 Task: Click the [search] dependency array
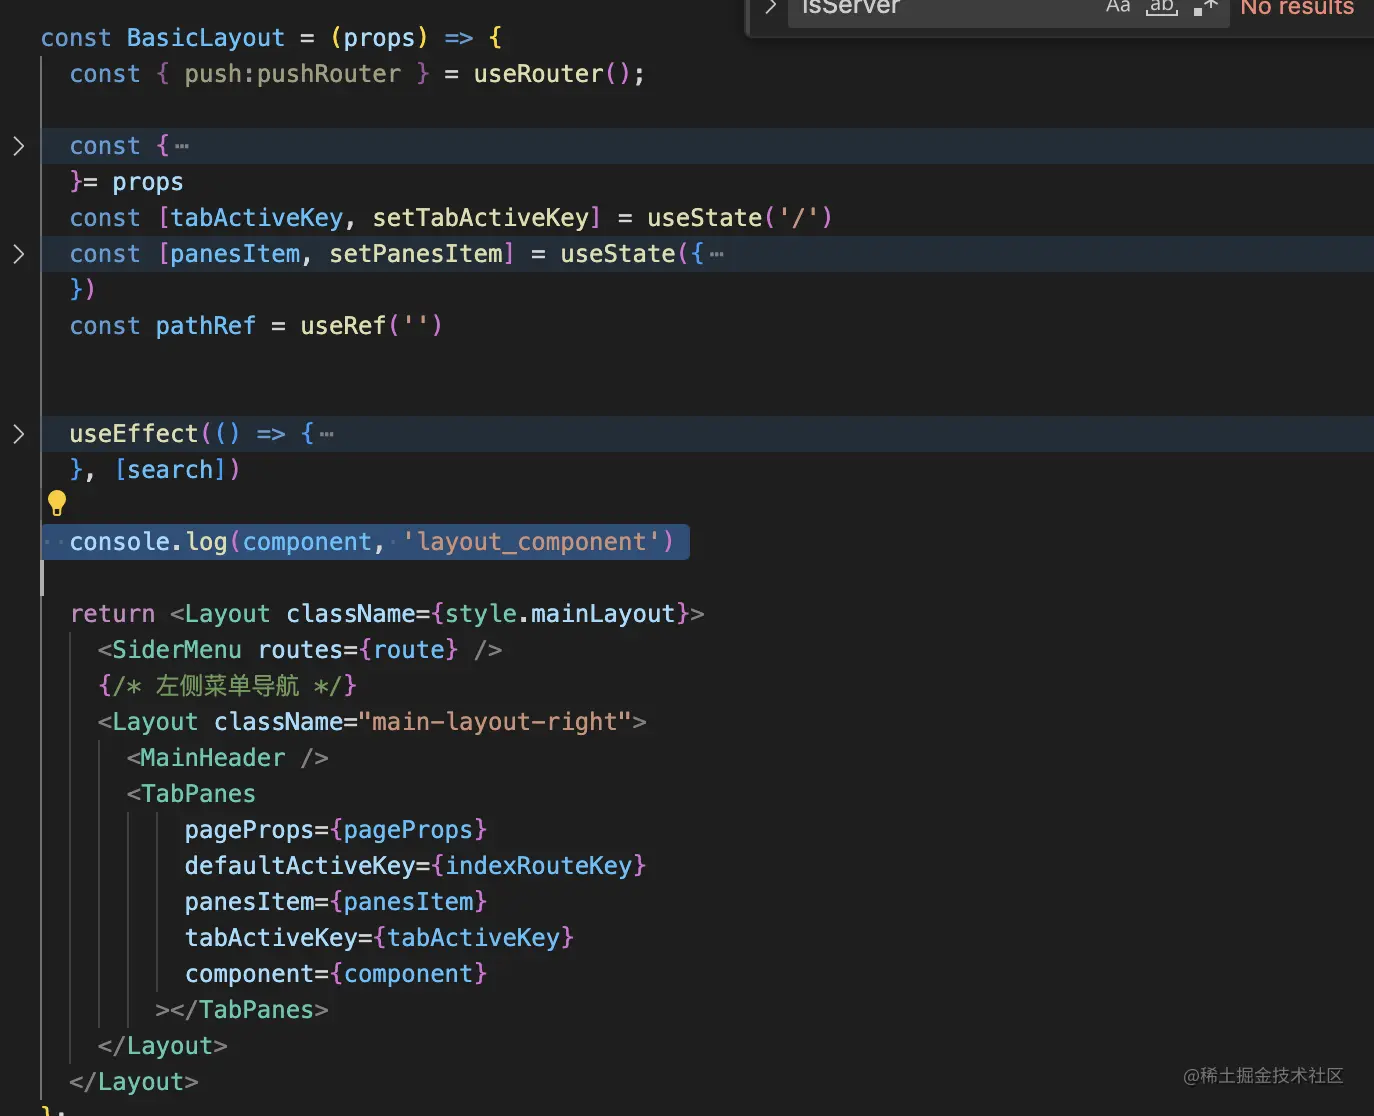click(x=171, y=470)
